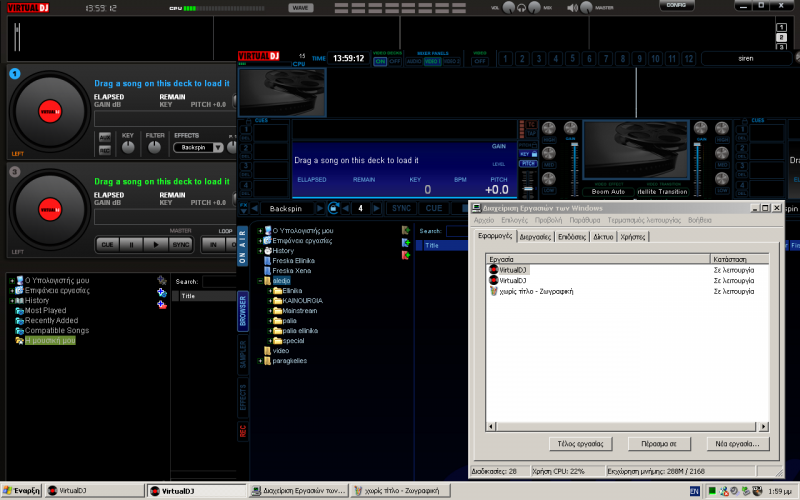The height and width of the screenshot is (500, 800).
Task: Select VIDEO 2 mixer panel
Action: (452, 61)
